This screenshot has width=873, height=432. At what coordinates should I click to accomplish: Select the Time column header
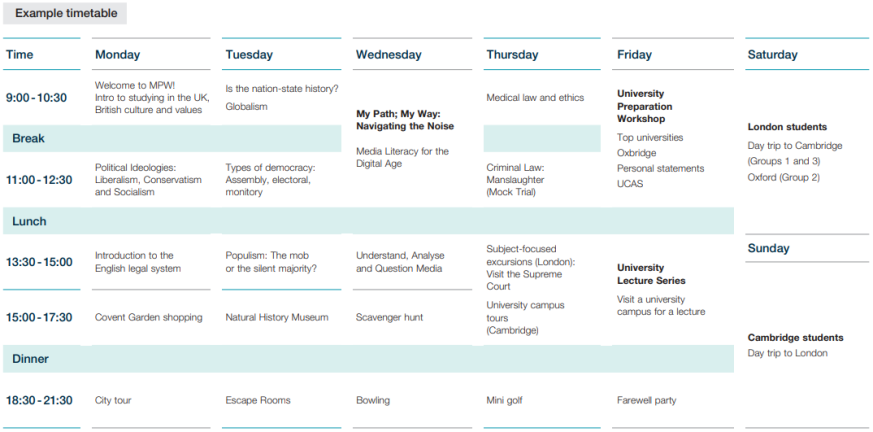point(20,55)
